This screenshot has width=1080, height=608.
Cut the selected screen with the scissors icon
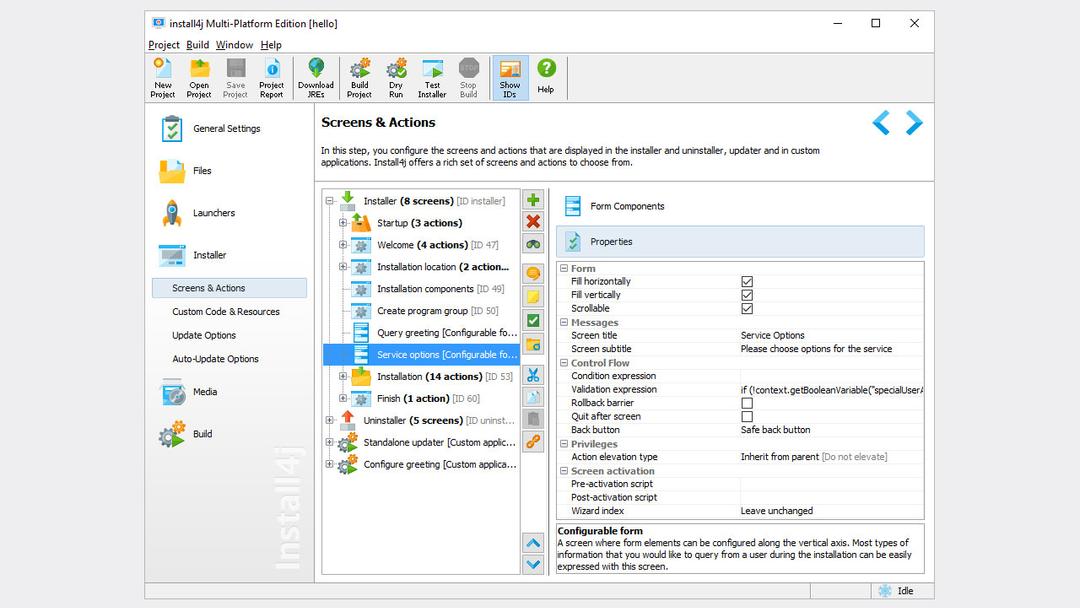532,374
